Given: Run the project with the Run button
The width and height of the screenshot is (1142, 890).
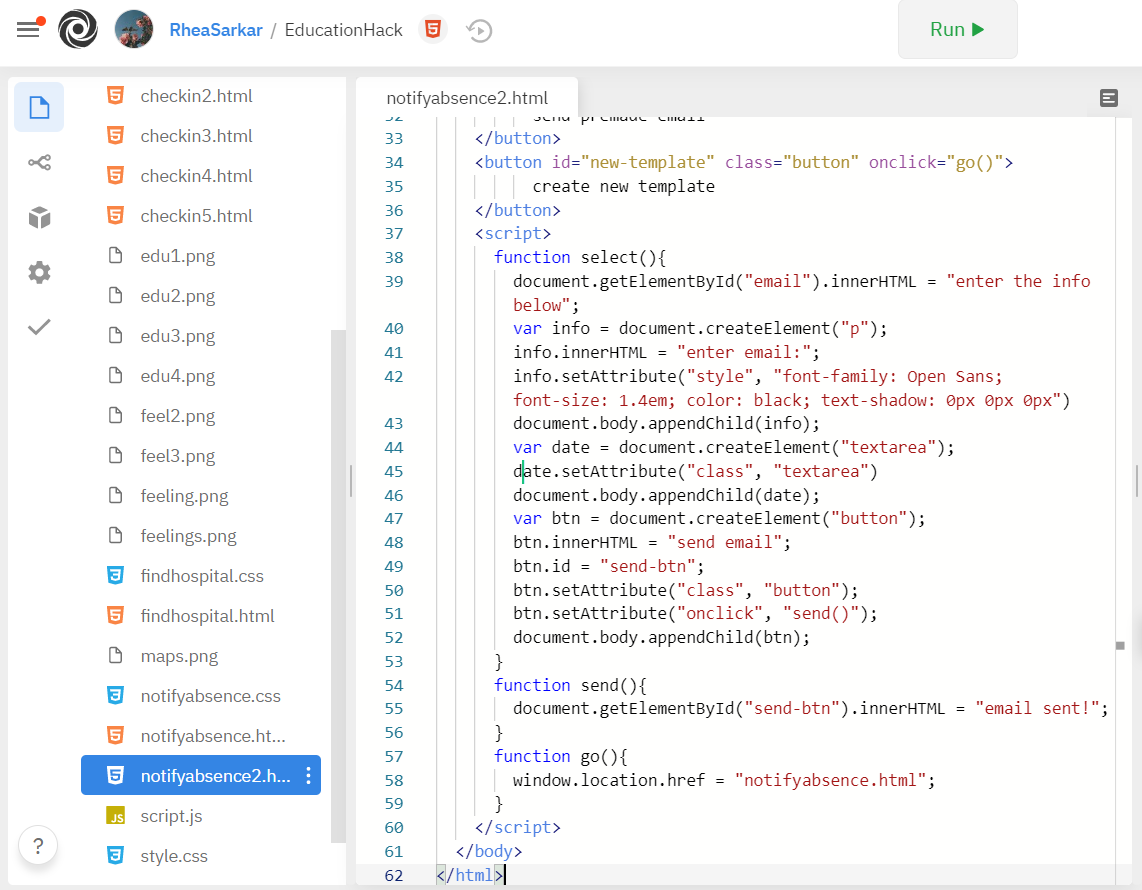Looking at the screenshot, I should click(957, 29).
